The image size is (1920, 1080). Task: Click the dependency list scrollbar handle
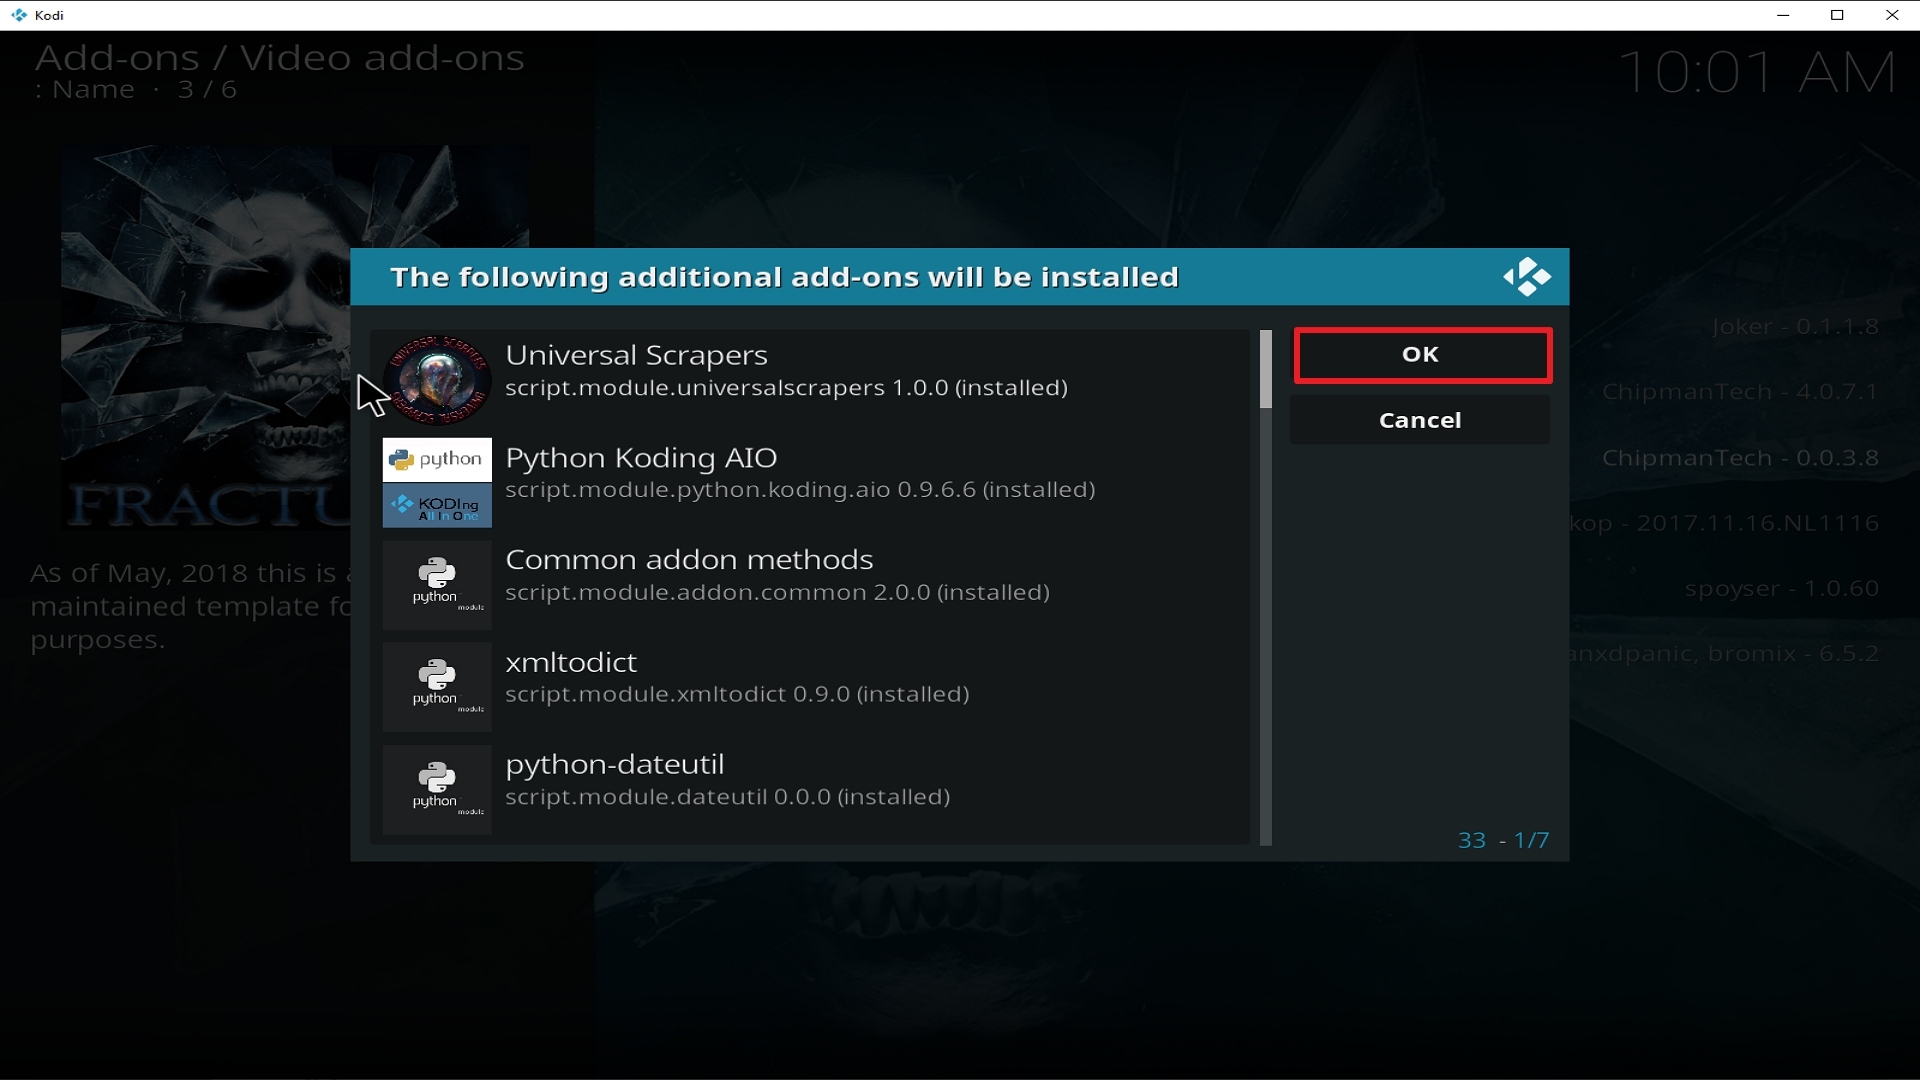pos(1266,369)
